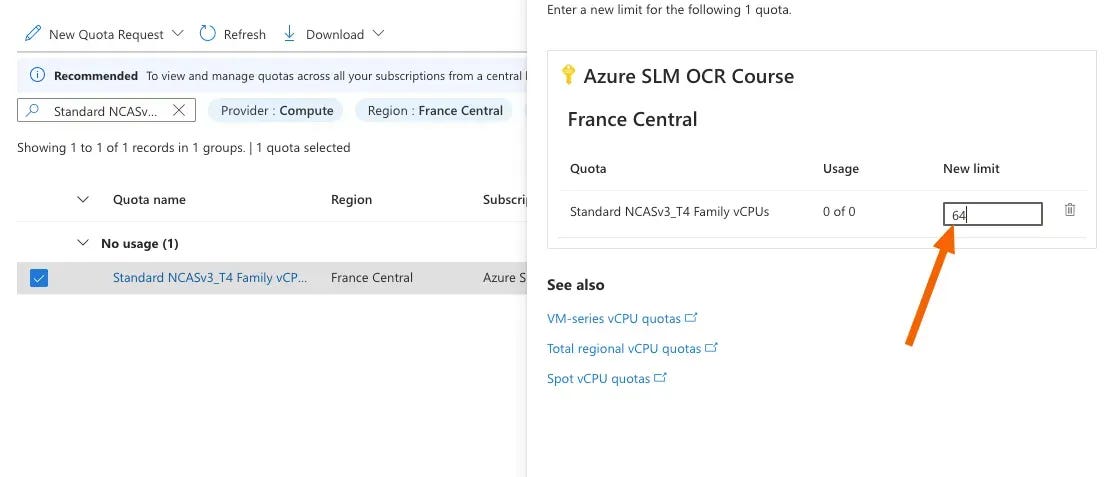Click the New Quota Request pencil icon

point(32,33)
